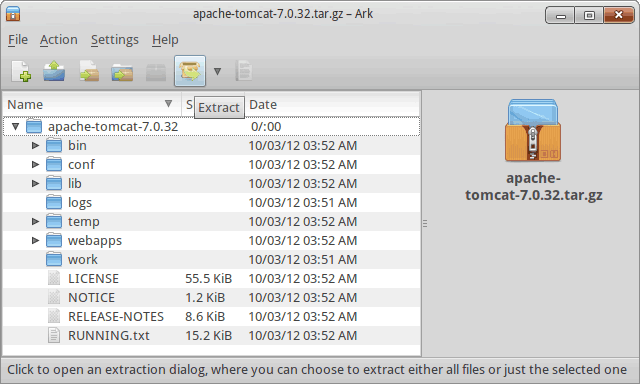Click the logs date 10/03/12 03:51 AM
This screenshot has height=384, width=640.
tap(303, 202)
